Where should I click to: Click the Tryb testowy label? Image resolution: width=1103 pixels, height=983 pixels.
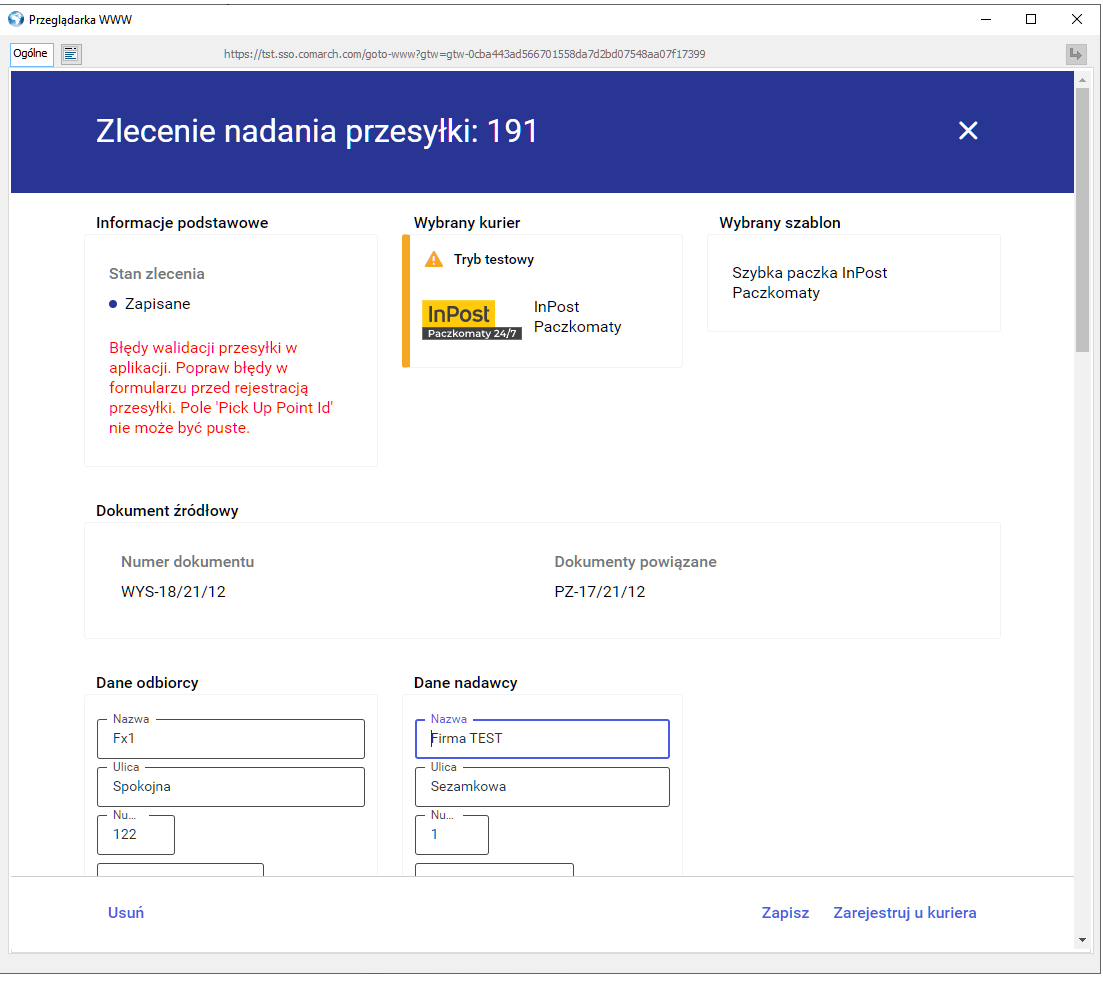pos(494,260)
